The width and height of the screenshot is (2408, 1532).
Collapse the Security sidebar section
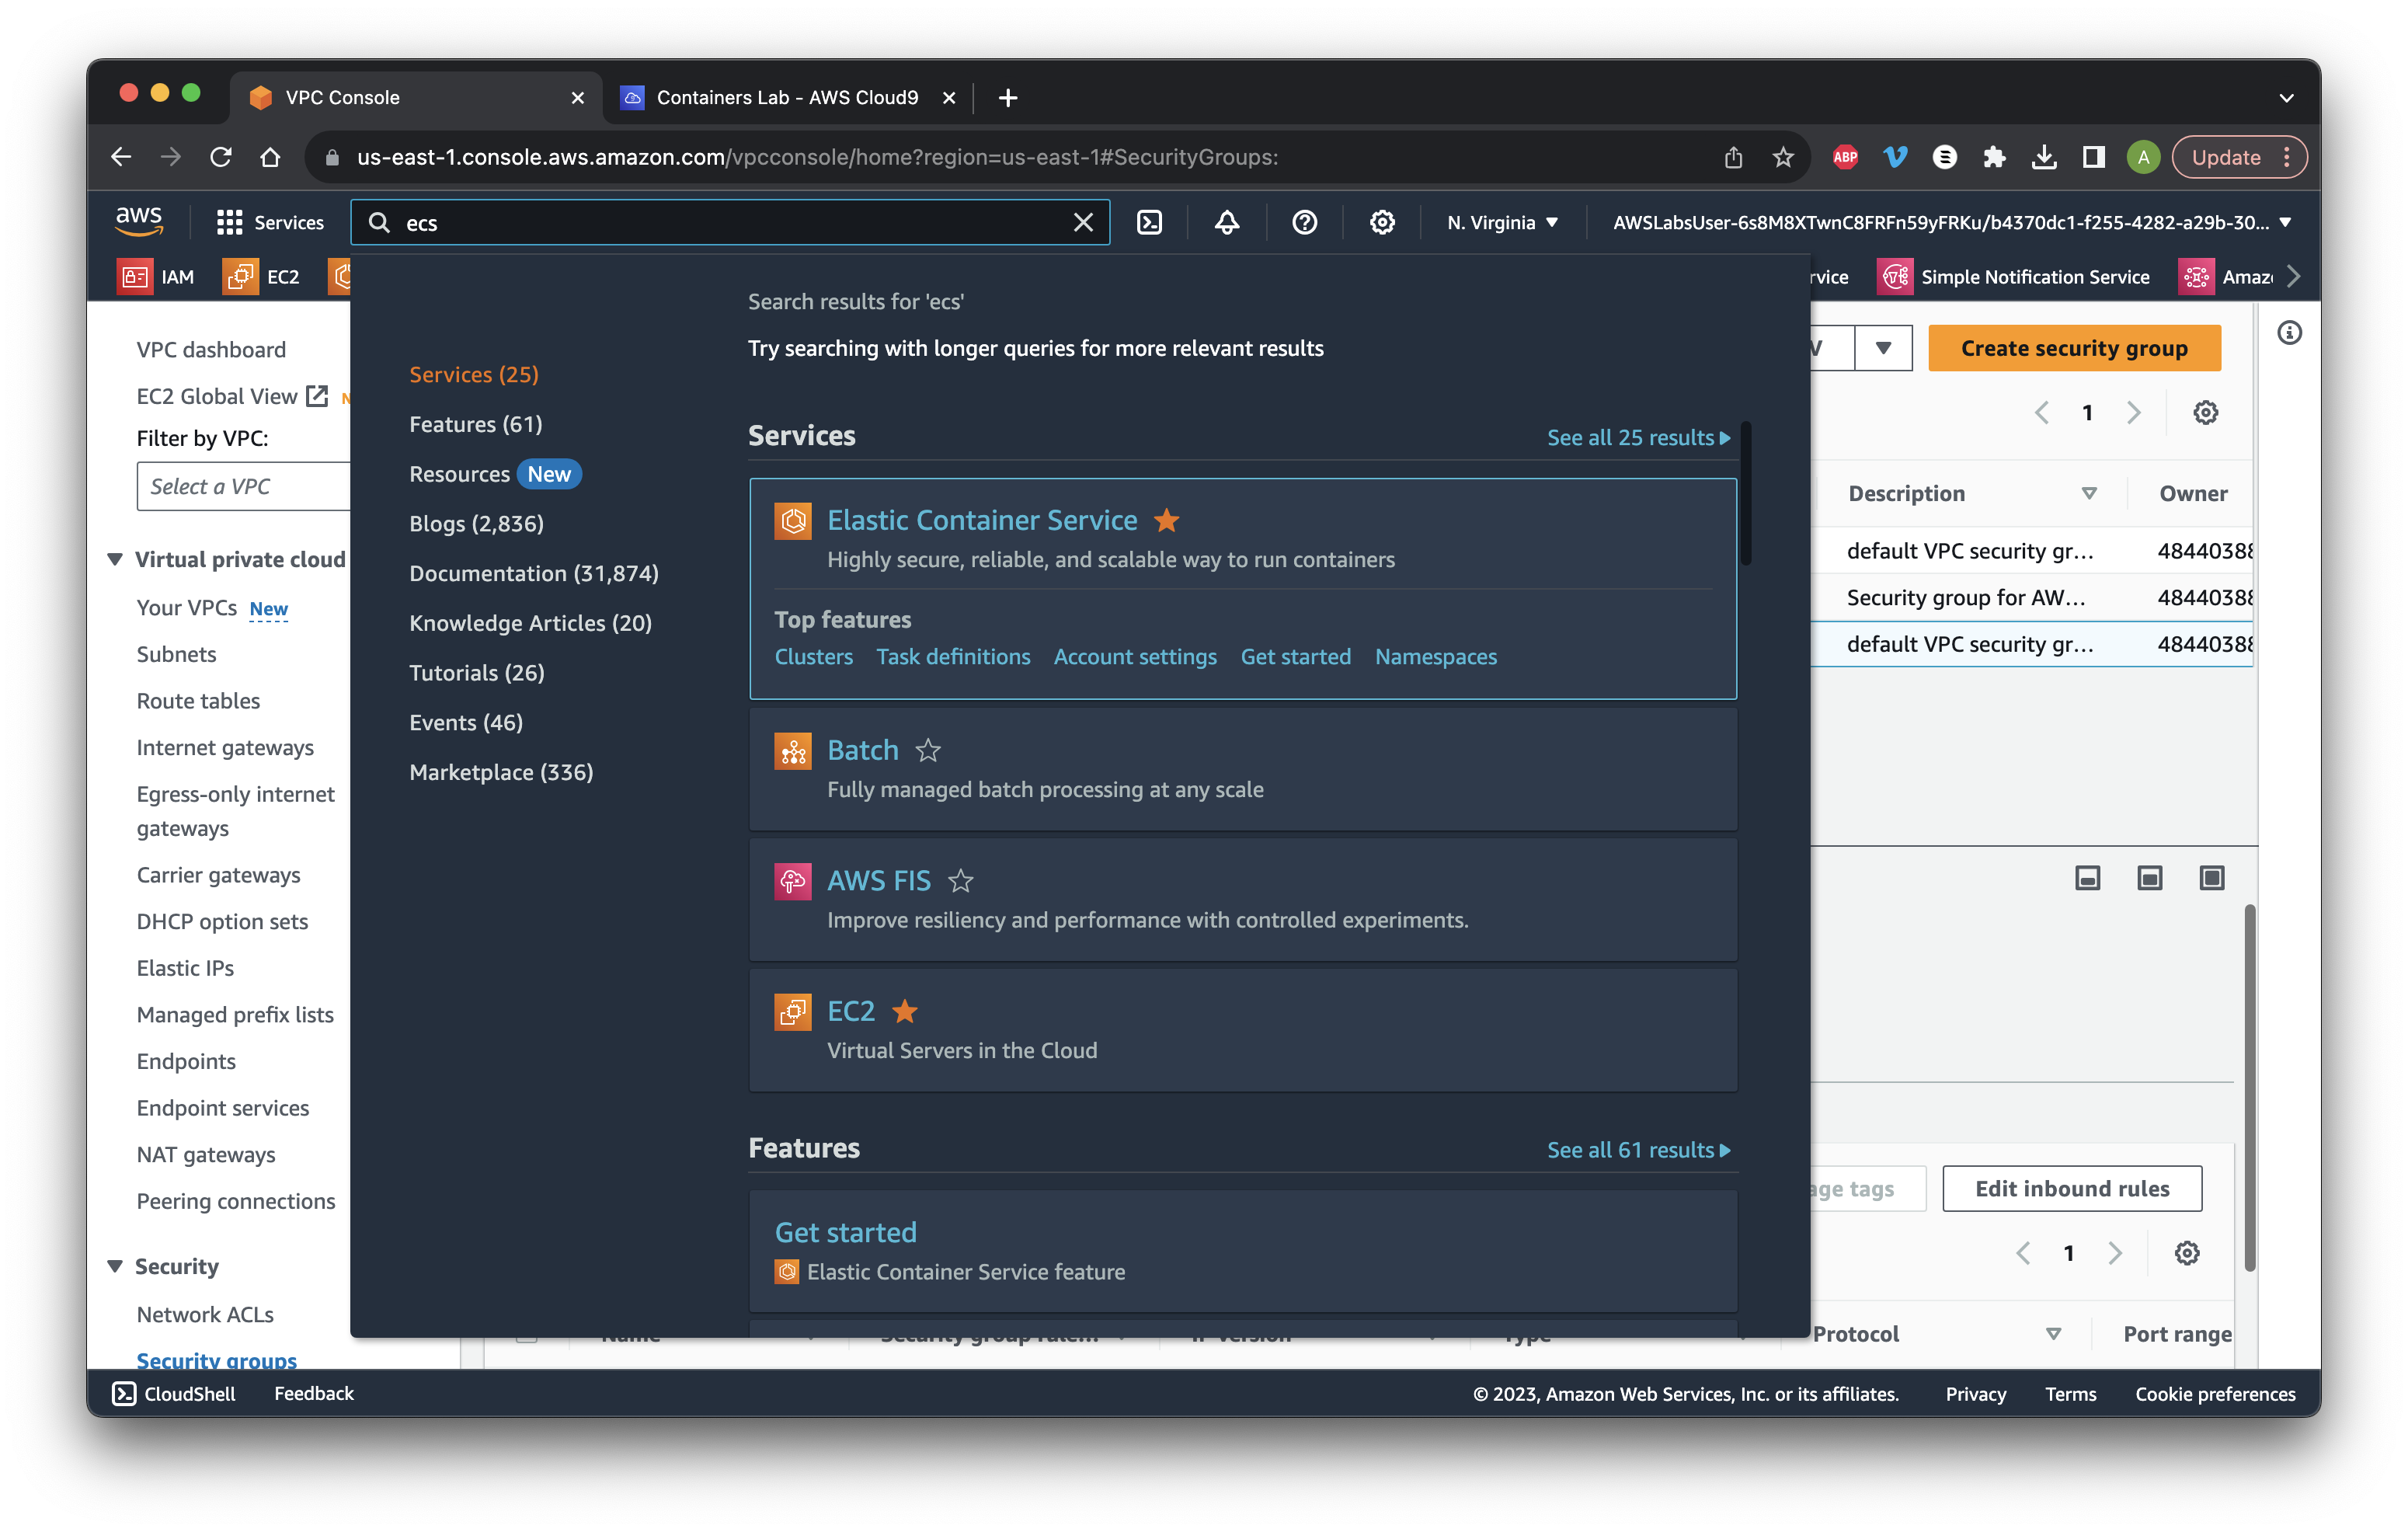[x=115, y=1266]
